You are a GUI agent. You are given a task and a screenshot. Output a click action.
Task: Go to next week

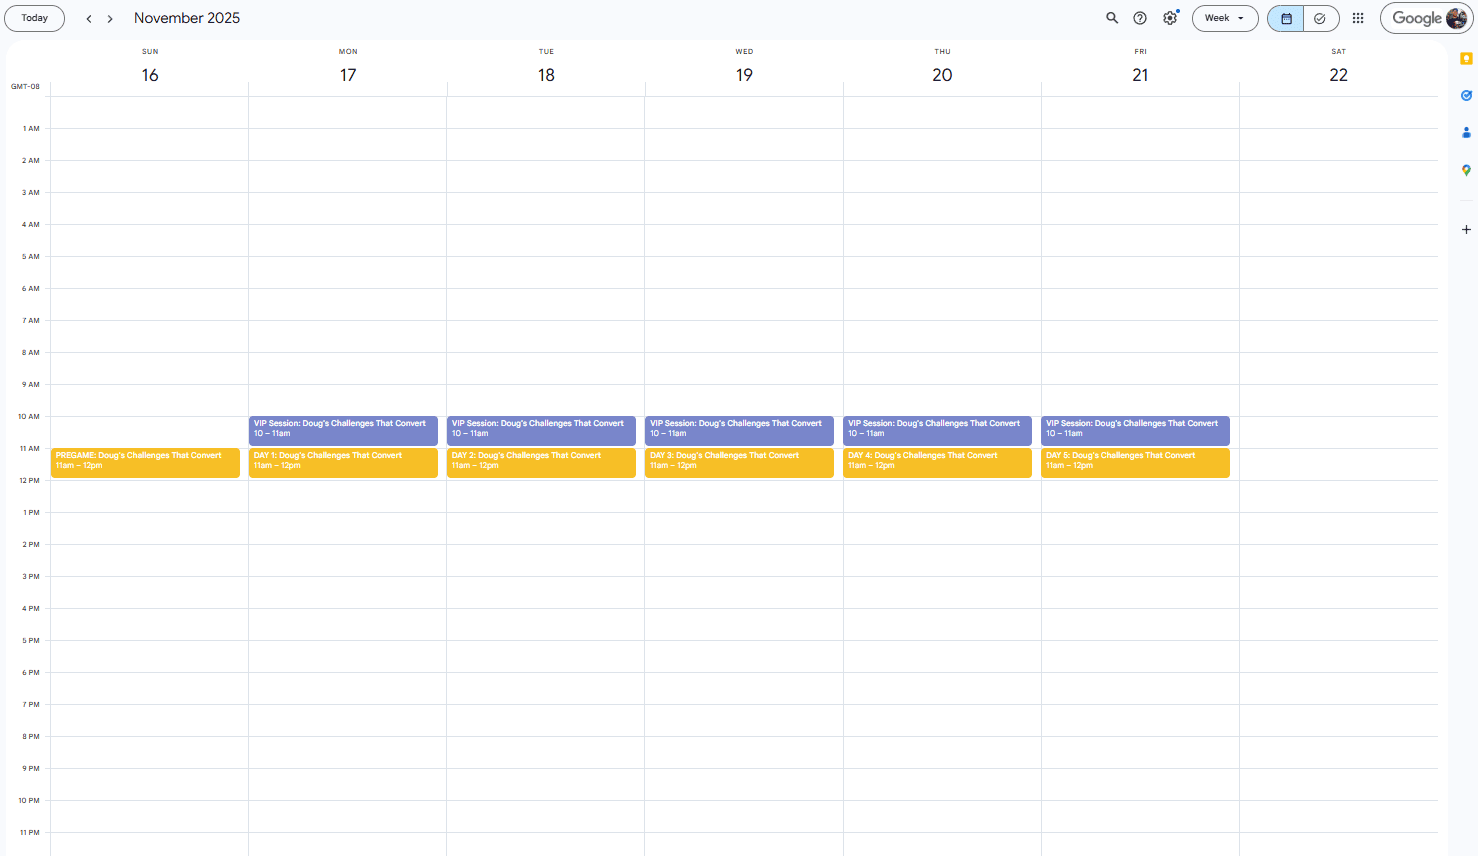110,19
